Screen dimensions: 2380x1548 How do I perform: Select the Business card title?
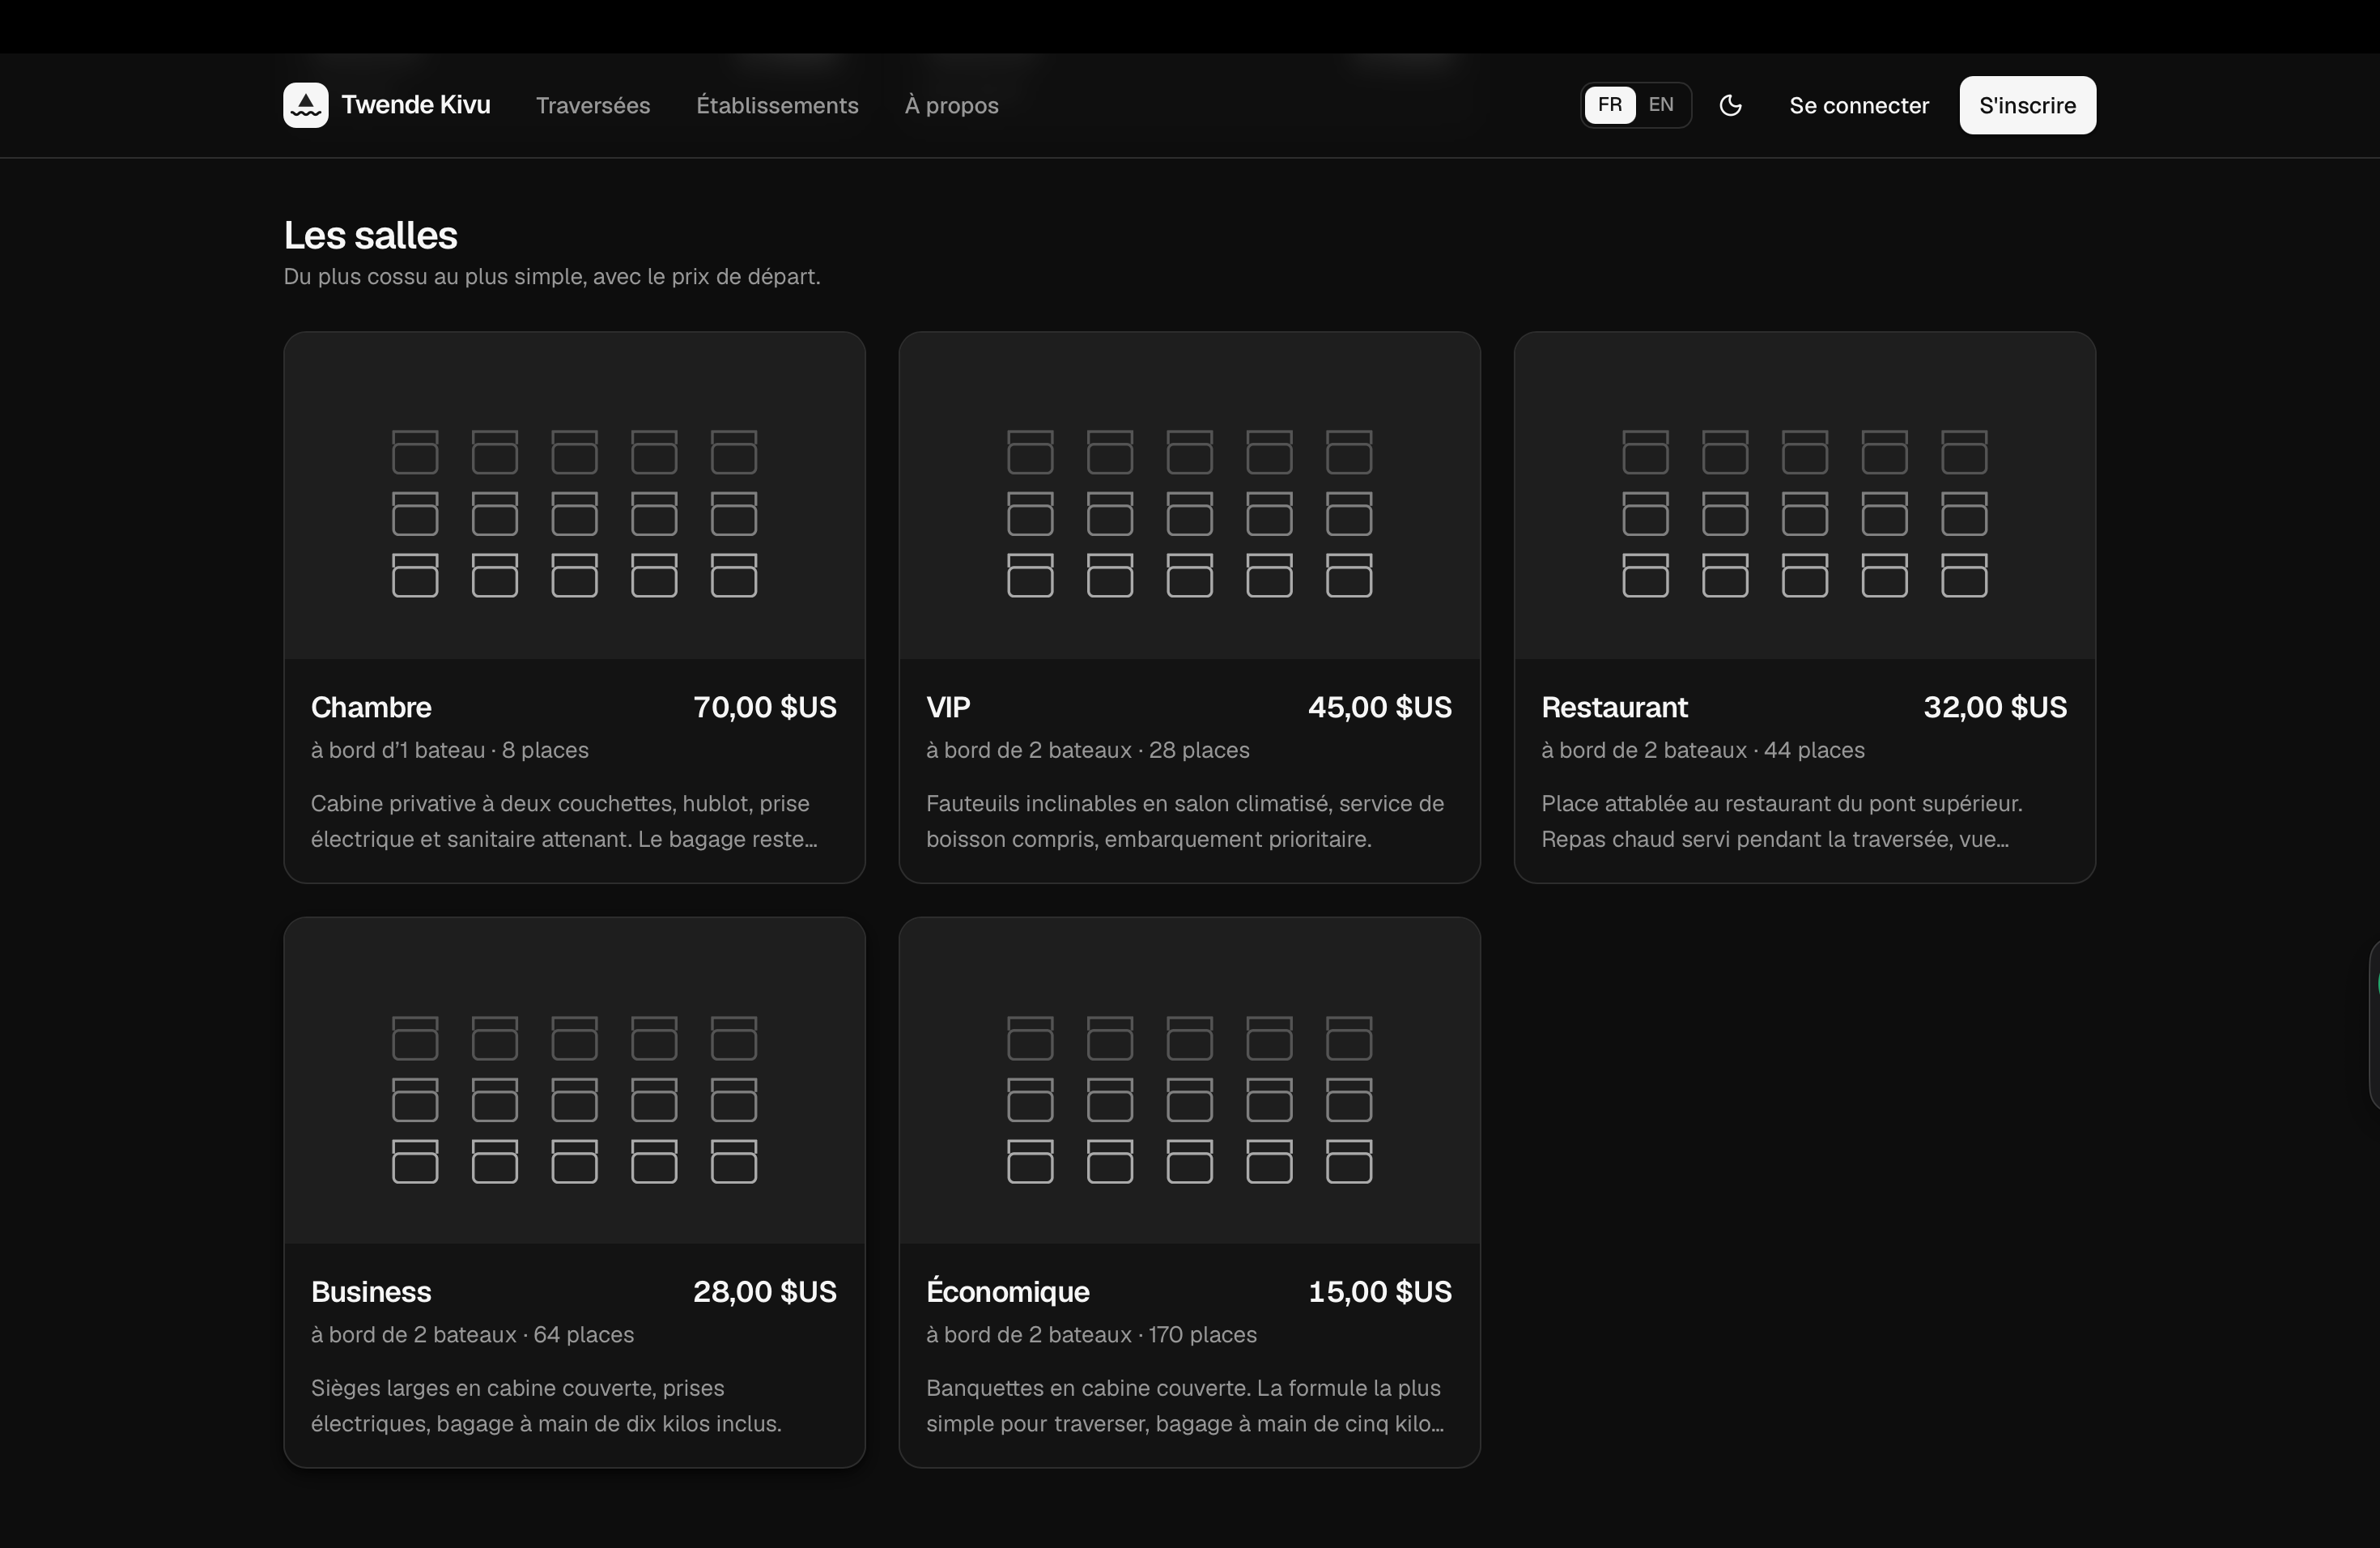(371, 1292)
